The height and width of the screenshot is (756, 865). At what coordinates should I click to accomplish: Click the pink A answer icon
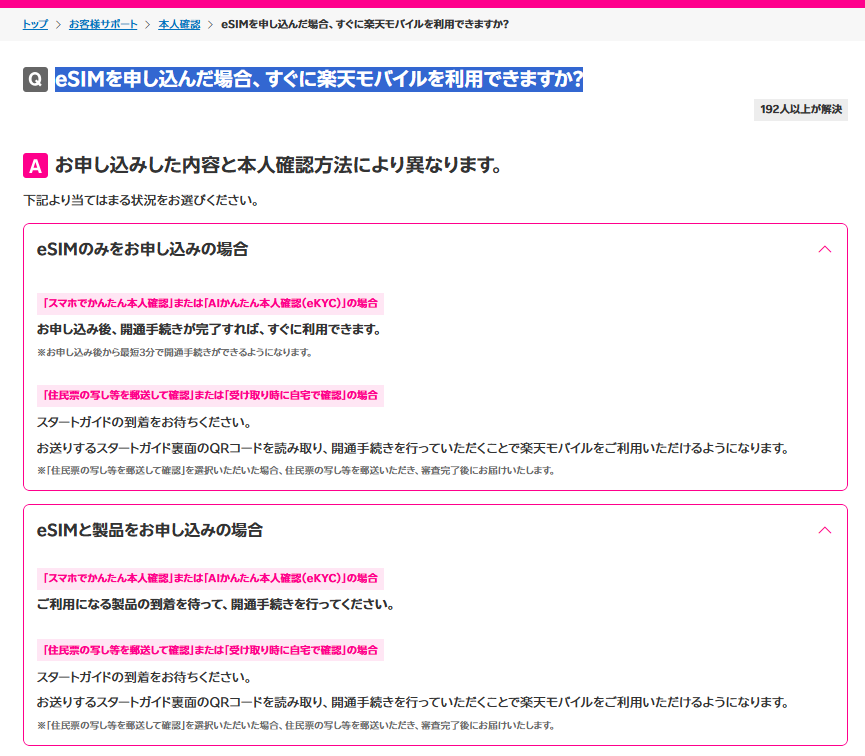[35, 165]
